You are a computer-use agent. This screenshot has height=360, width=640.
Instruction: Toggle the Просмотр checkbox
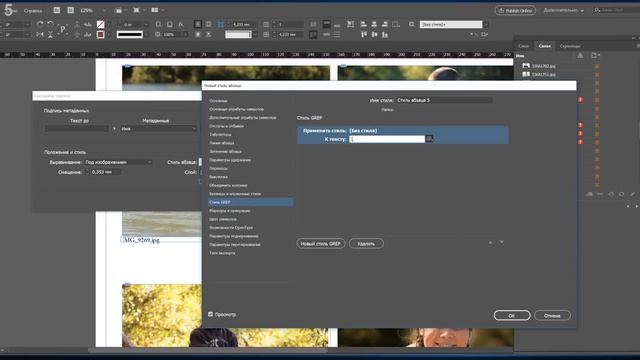211,314
